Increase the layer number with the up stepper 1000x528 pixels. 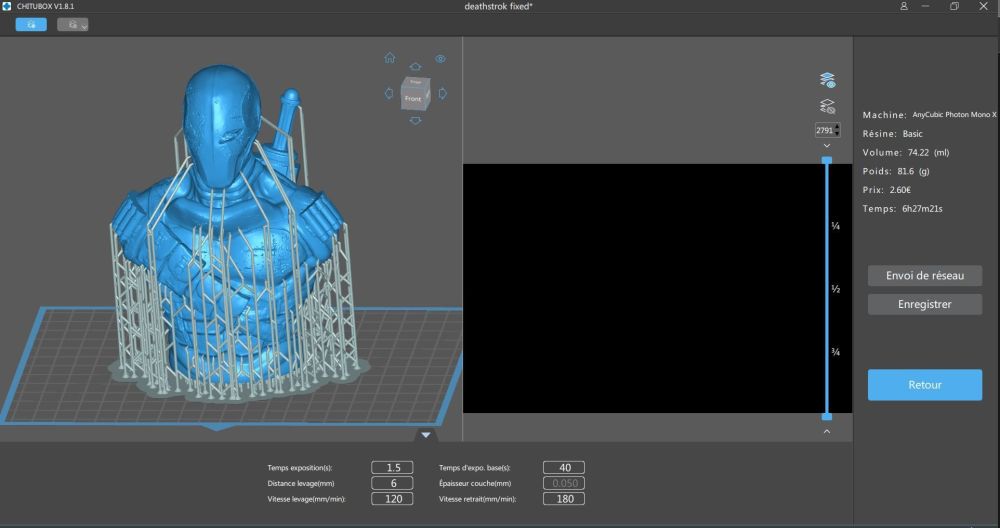[837, 127]
